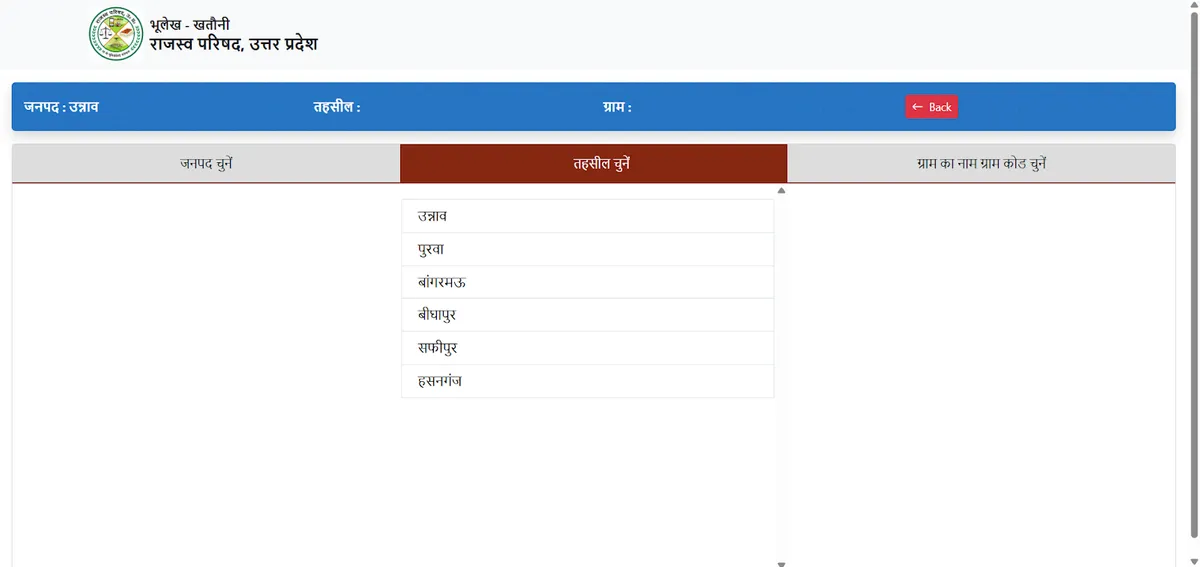Click the ग्राम : label in blue bar

617,107
